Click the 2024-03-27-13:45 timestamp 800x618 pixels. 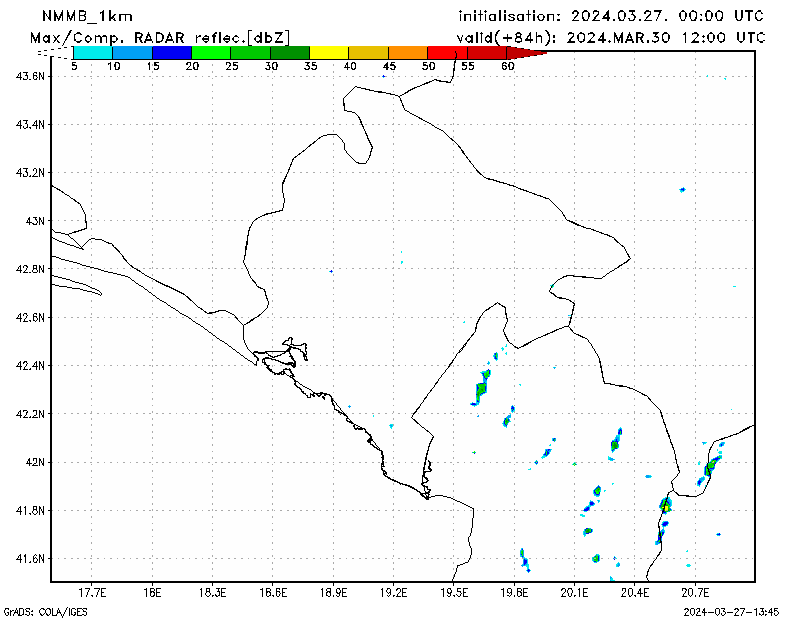[x=731, y=611]
